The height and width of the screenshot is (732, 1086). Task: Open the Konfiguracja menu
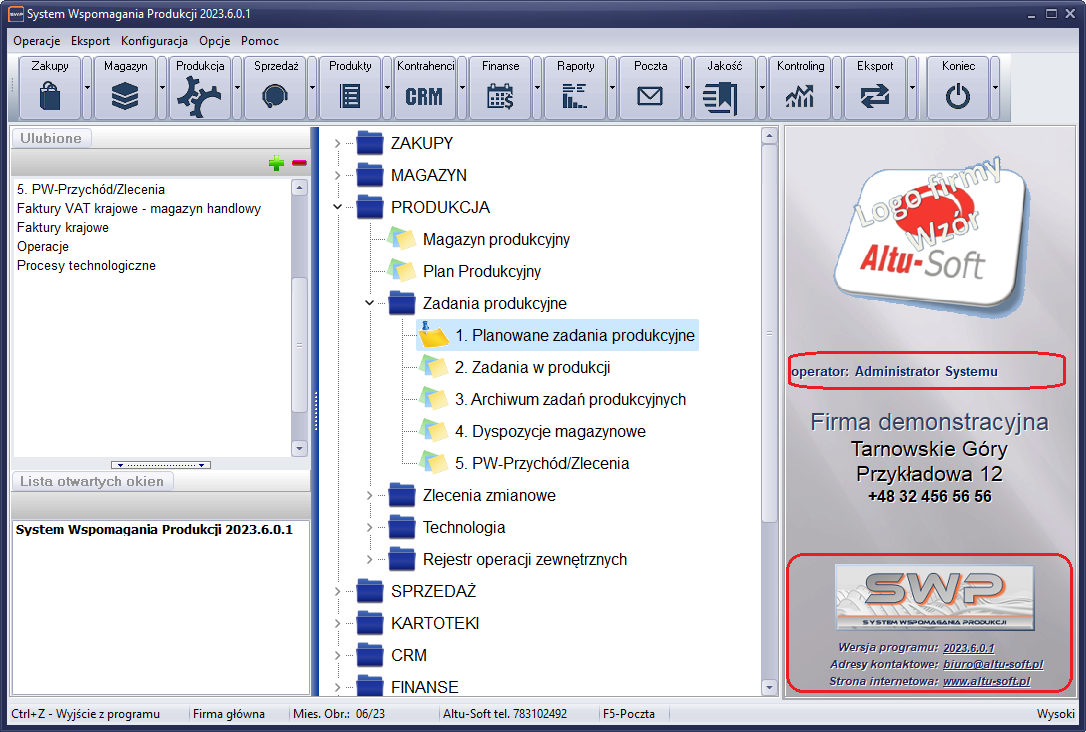[154, 41]
